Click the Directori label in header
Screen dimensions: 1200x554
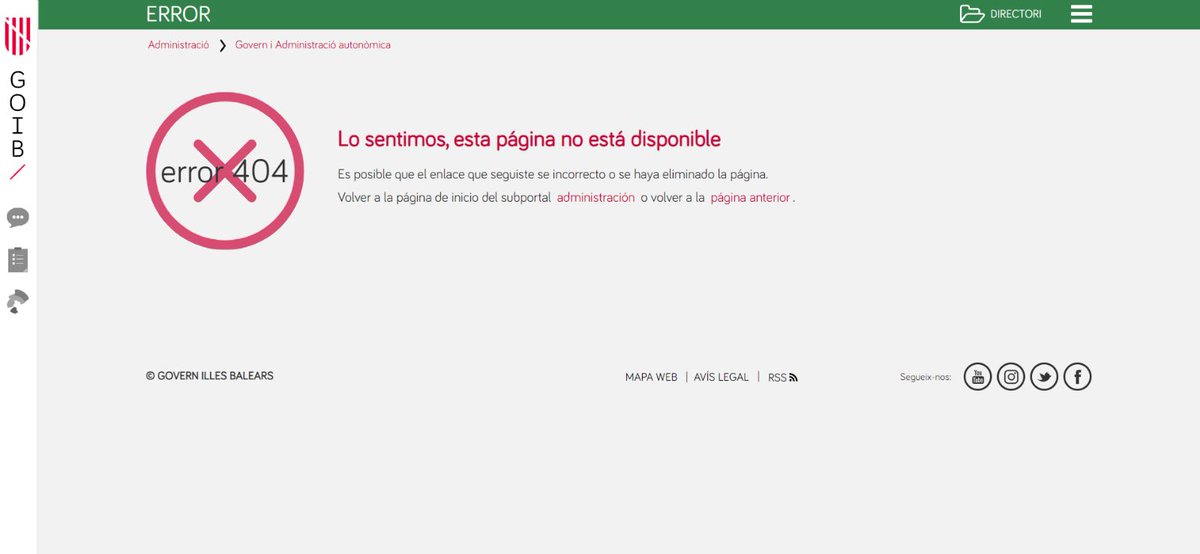1016,14
